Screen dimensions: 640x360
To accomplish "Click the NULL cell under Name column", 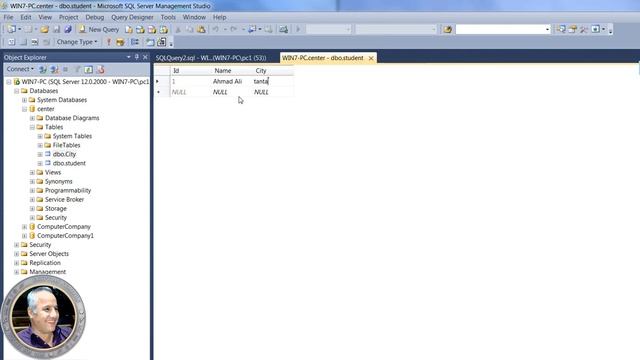I will click(x=231, y=92).
